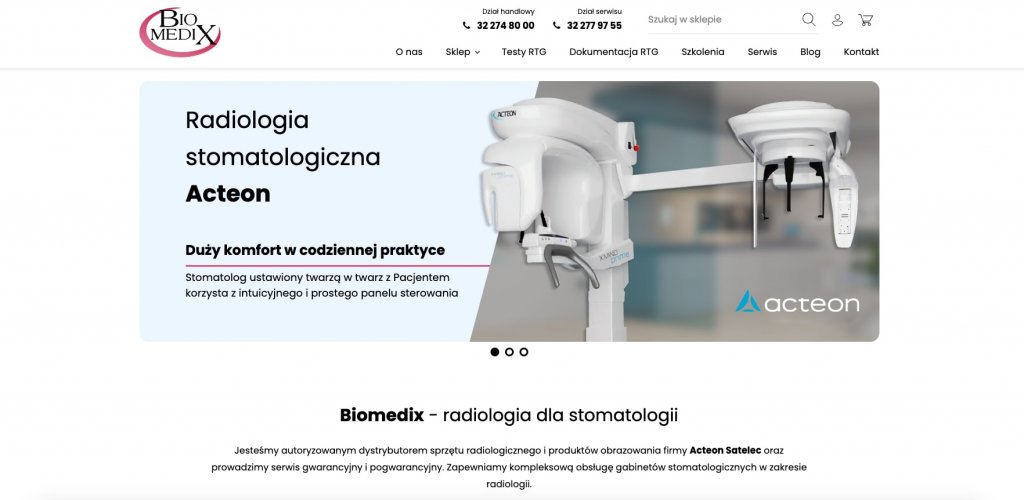Screen dimensions: 1024x500
Task: Click the phone icon beside 32 277 97 55
Action: point(556,25)
